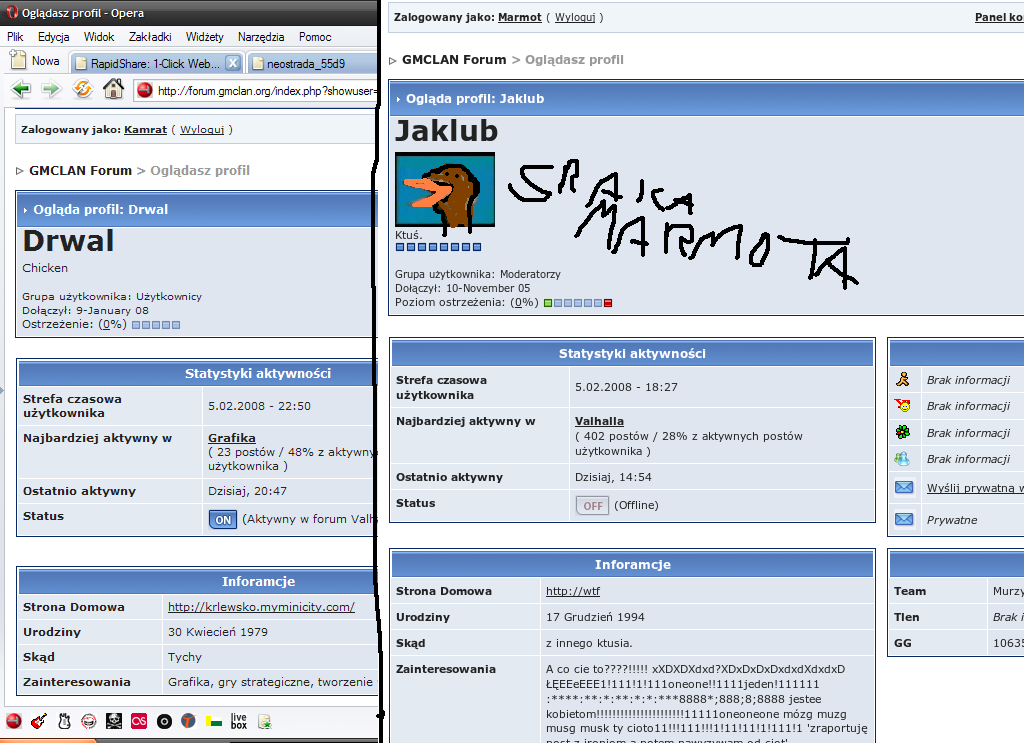Click the OFF status indicator for Jaklub
Screen dimensions: 1024x743
coord(592,505)
